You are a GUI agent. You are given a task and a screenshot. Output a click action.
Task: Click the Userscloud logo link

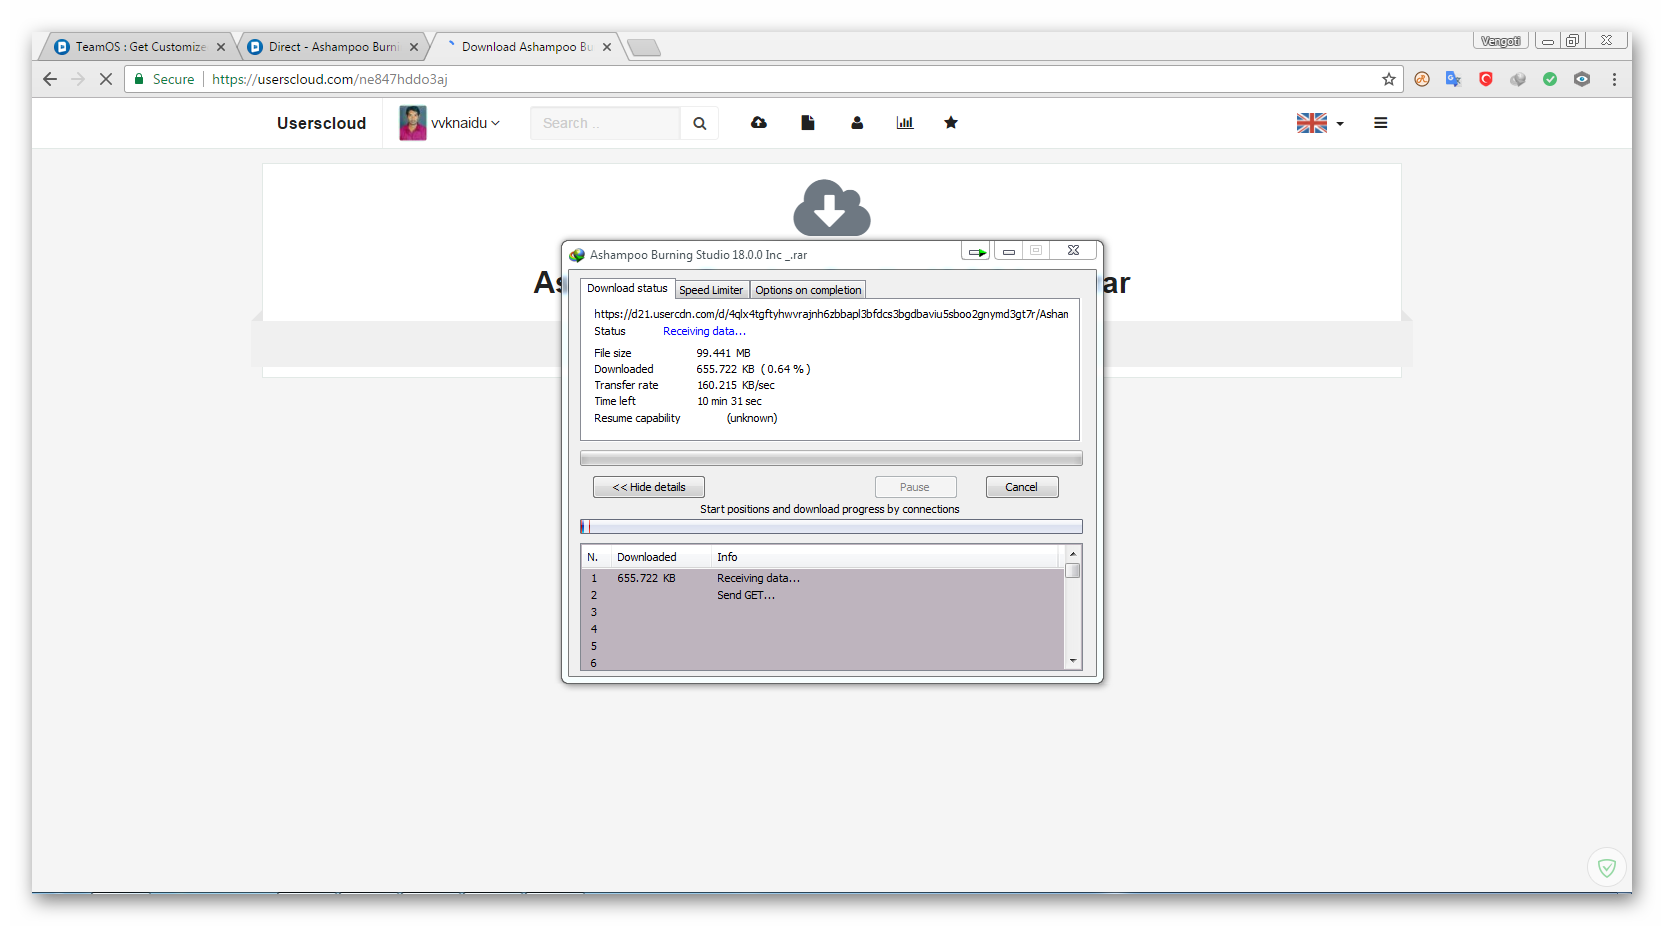[x=321, y=123]
